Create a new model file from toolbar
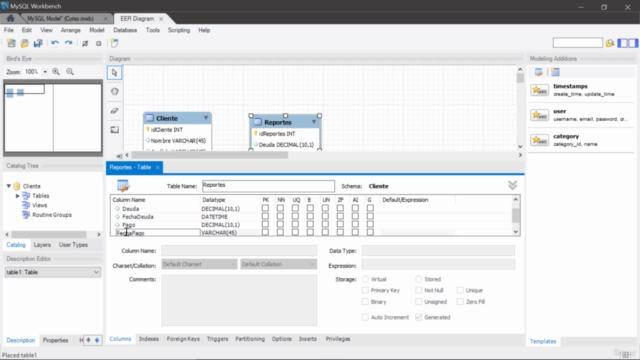The height and width of the screenshot is (360, 640). click(11, 43)
